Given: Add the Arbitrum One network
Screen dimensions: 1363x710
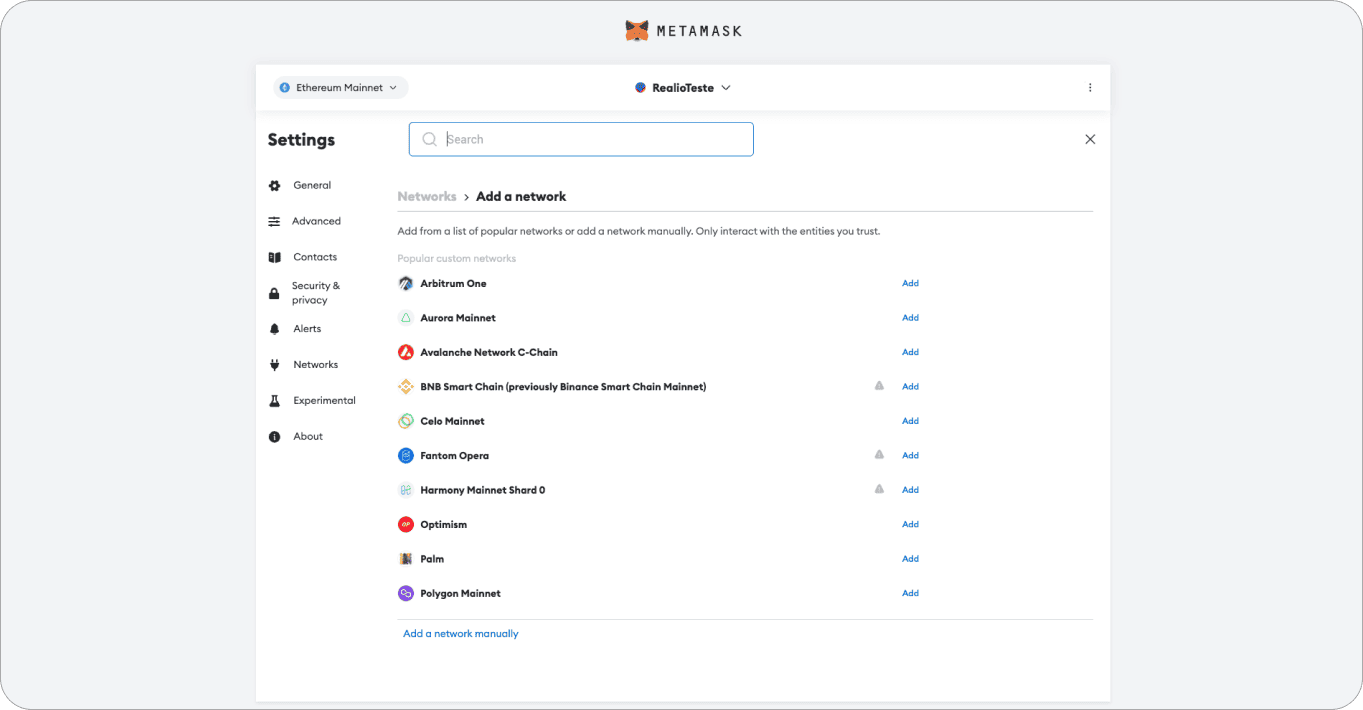Looking at the screenshot, I should tap(910, 284).
